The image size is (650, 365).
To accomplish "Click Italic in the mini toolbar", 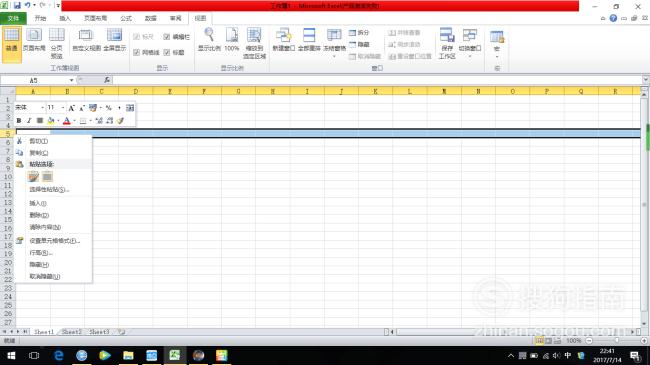I will (x=29, y=121).
